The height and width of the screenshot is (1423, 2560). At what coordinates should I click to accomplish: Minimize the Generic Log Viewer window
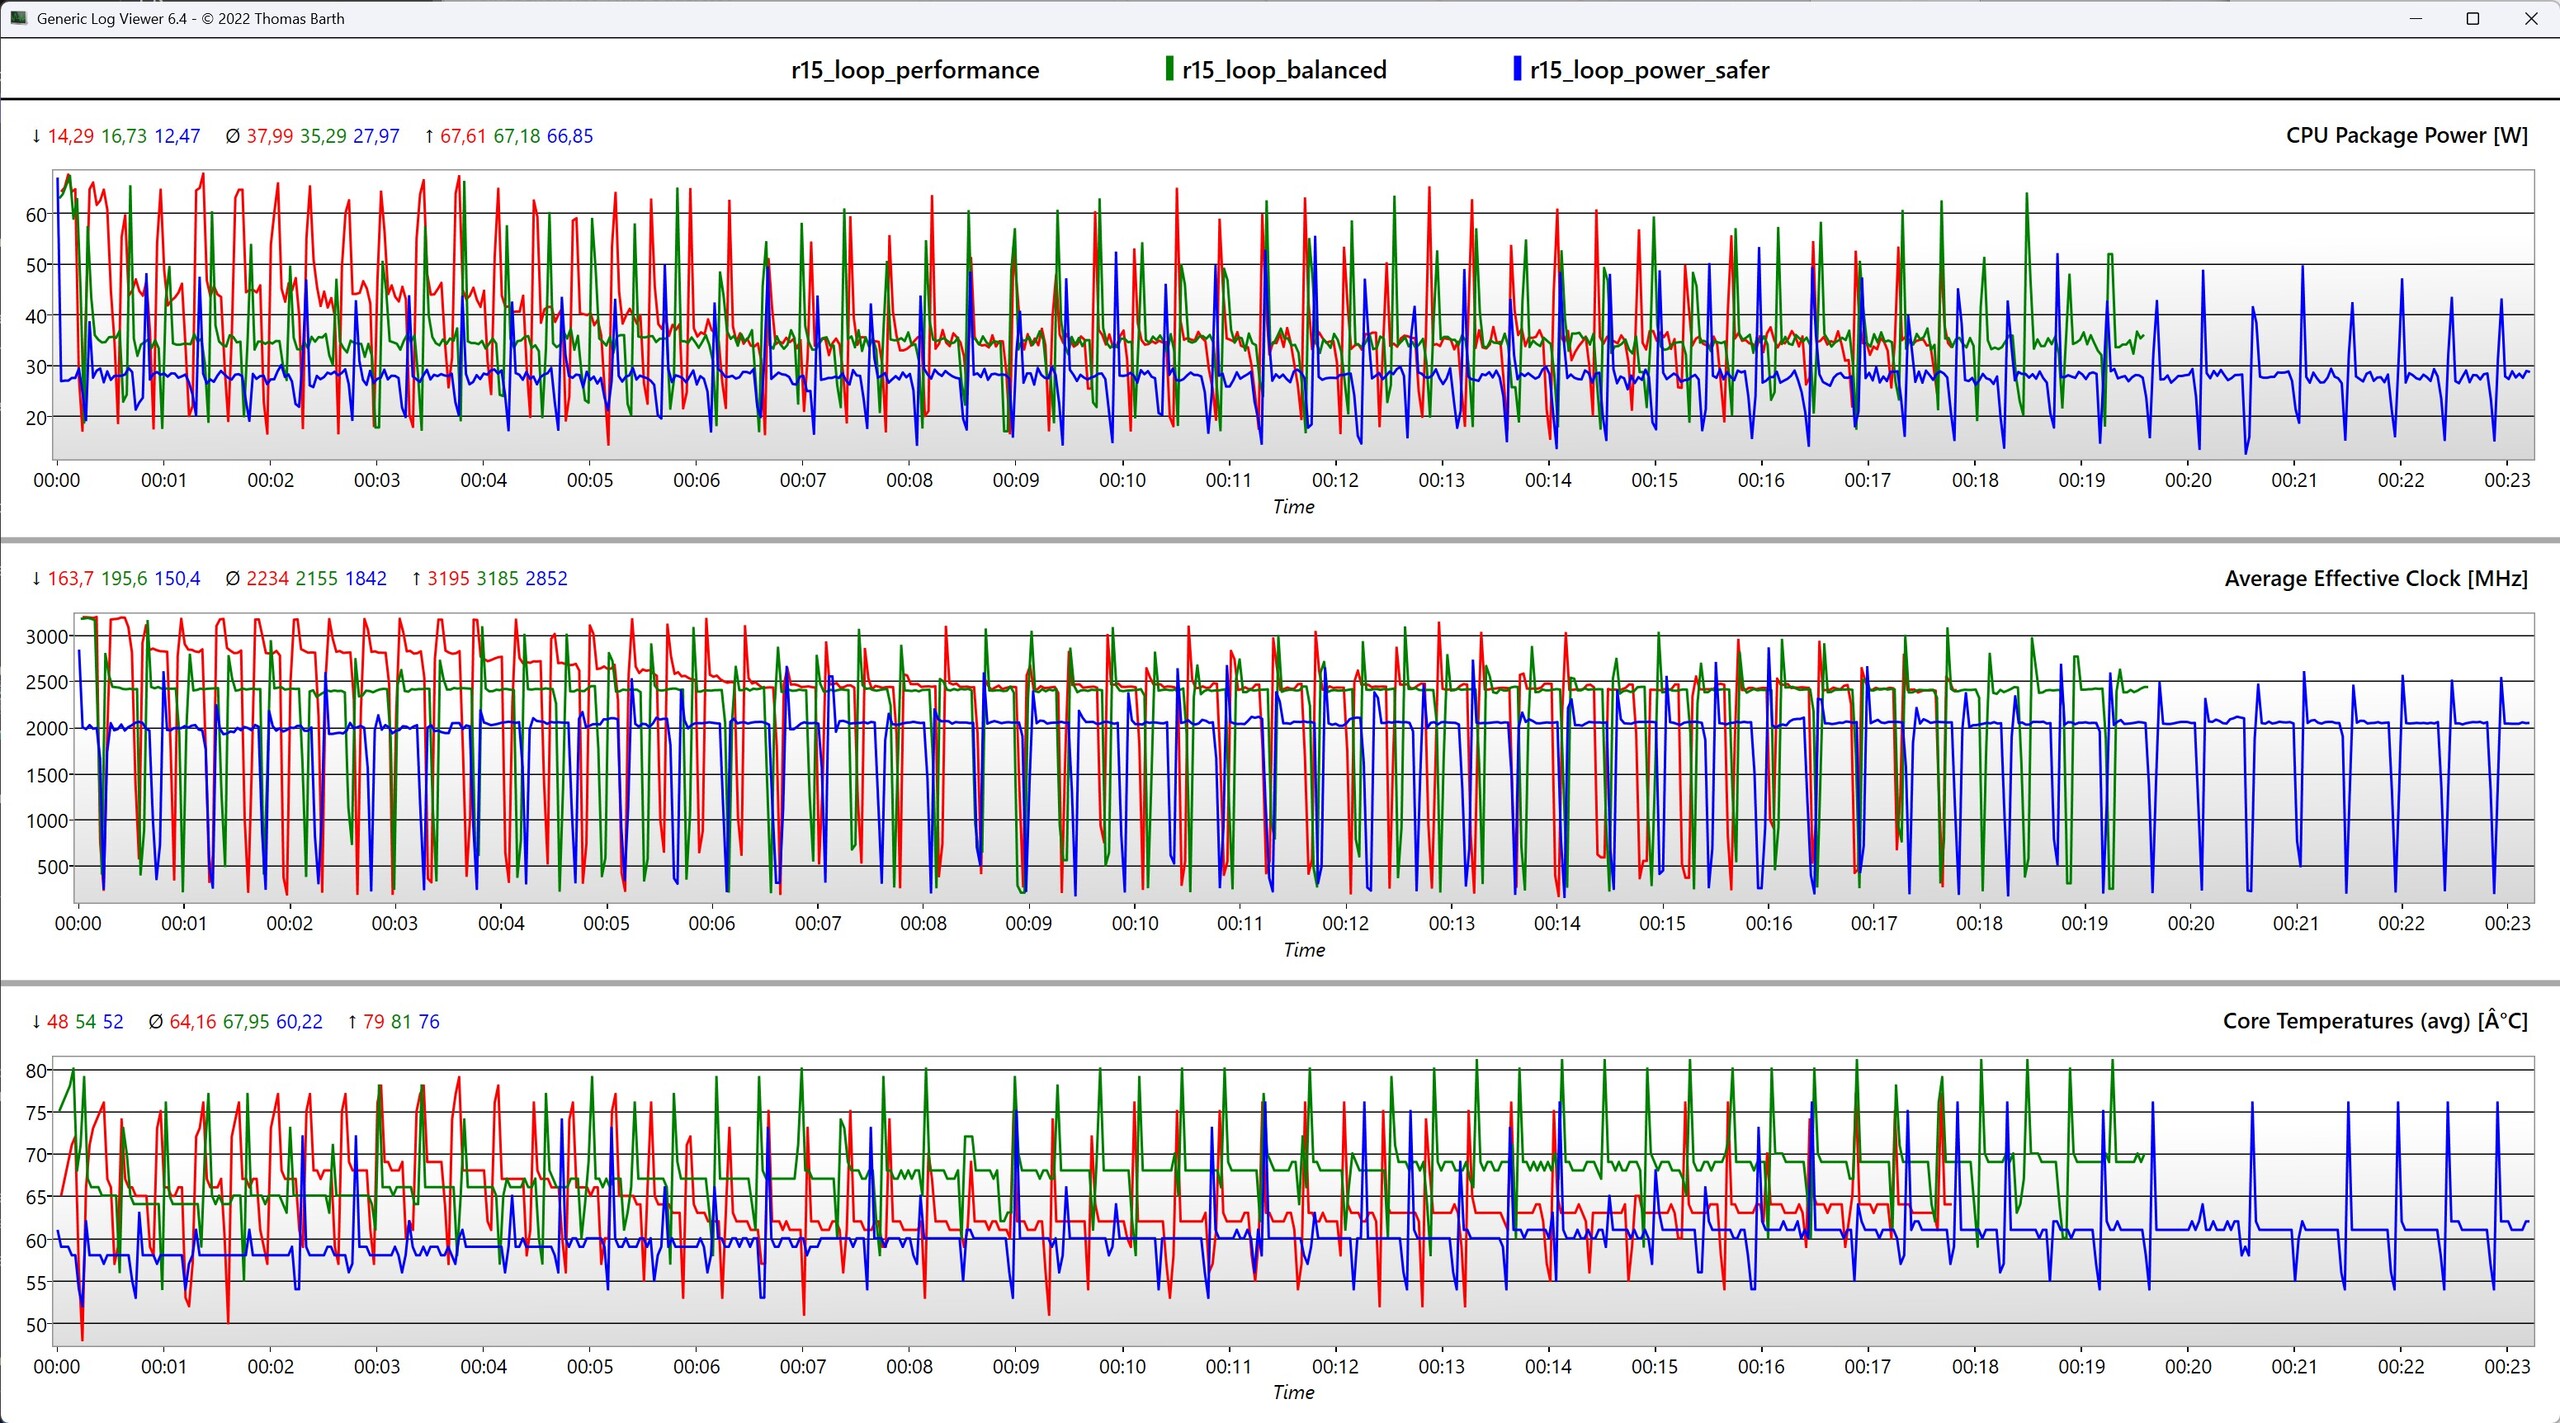pyautogui.click(x=2416, y=19)
